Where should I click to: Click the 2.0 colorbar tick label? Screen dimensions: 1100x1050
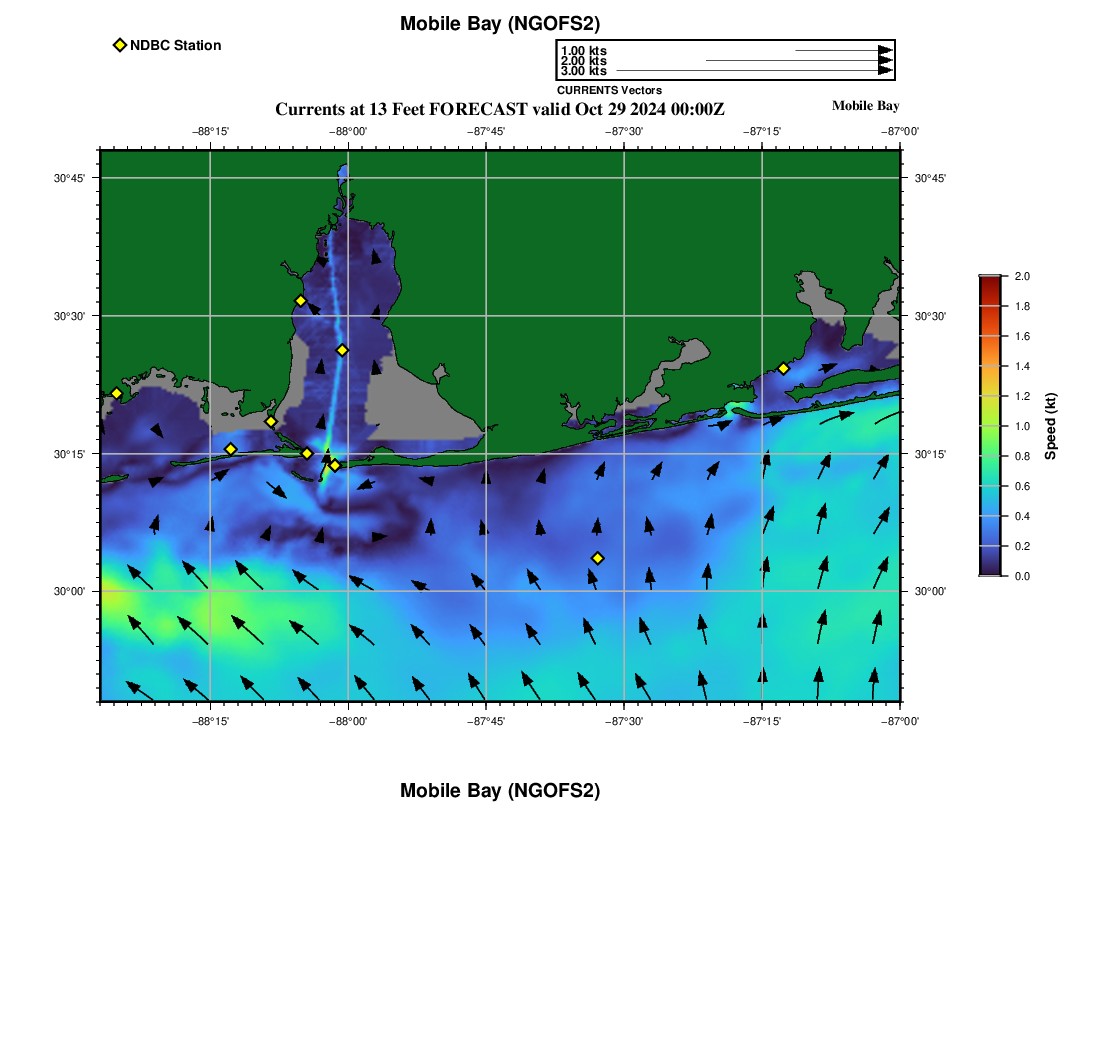(1022, 276)
